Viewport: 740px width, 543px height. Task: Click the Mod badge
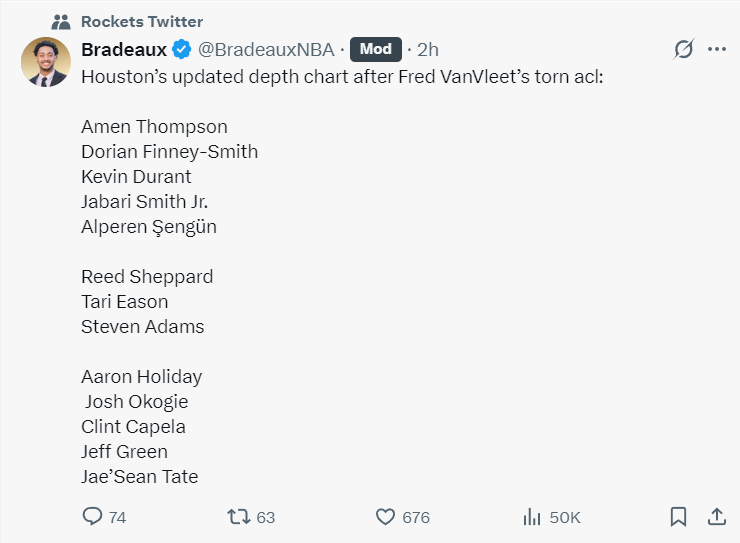pyautogui.click(x=376, y=49)
